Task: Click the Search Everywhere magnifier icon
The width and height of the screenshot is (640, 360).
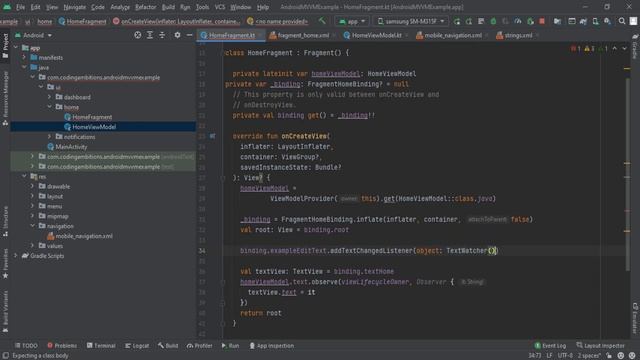Action: coord(622,21)
